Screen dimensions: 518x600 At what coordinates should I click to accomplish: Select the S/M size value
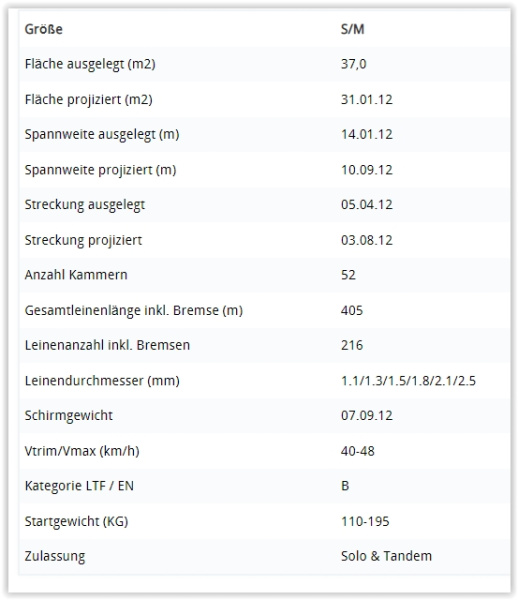pos(352,29)
